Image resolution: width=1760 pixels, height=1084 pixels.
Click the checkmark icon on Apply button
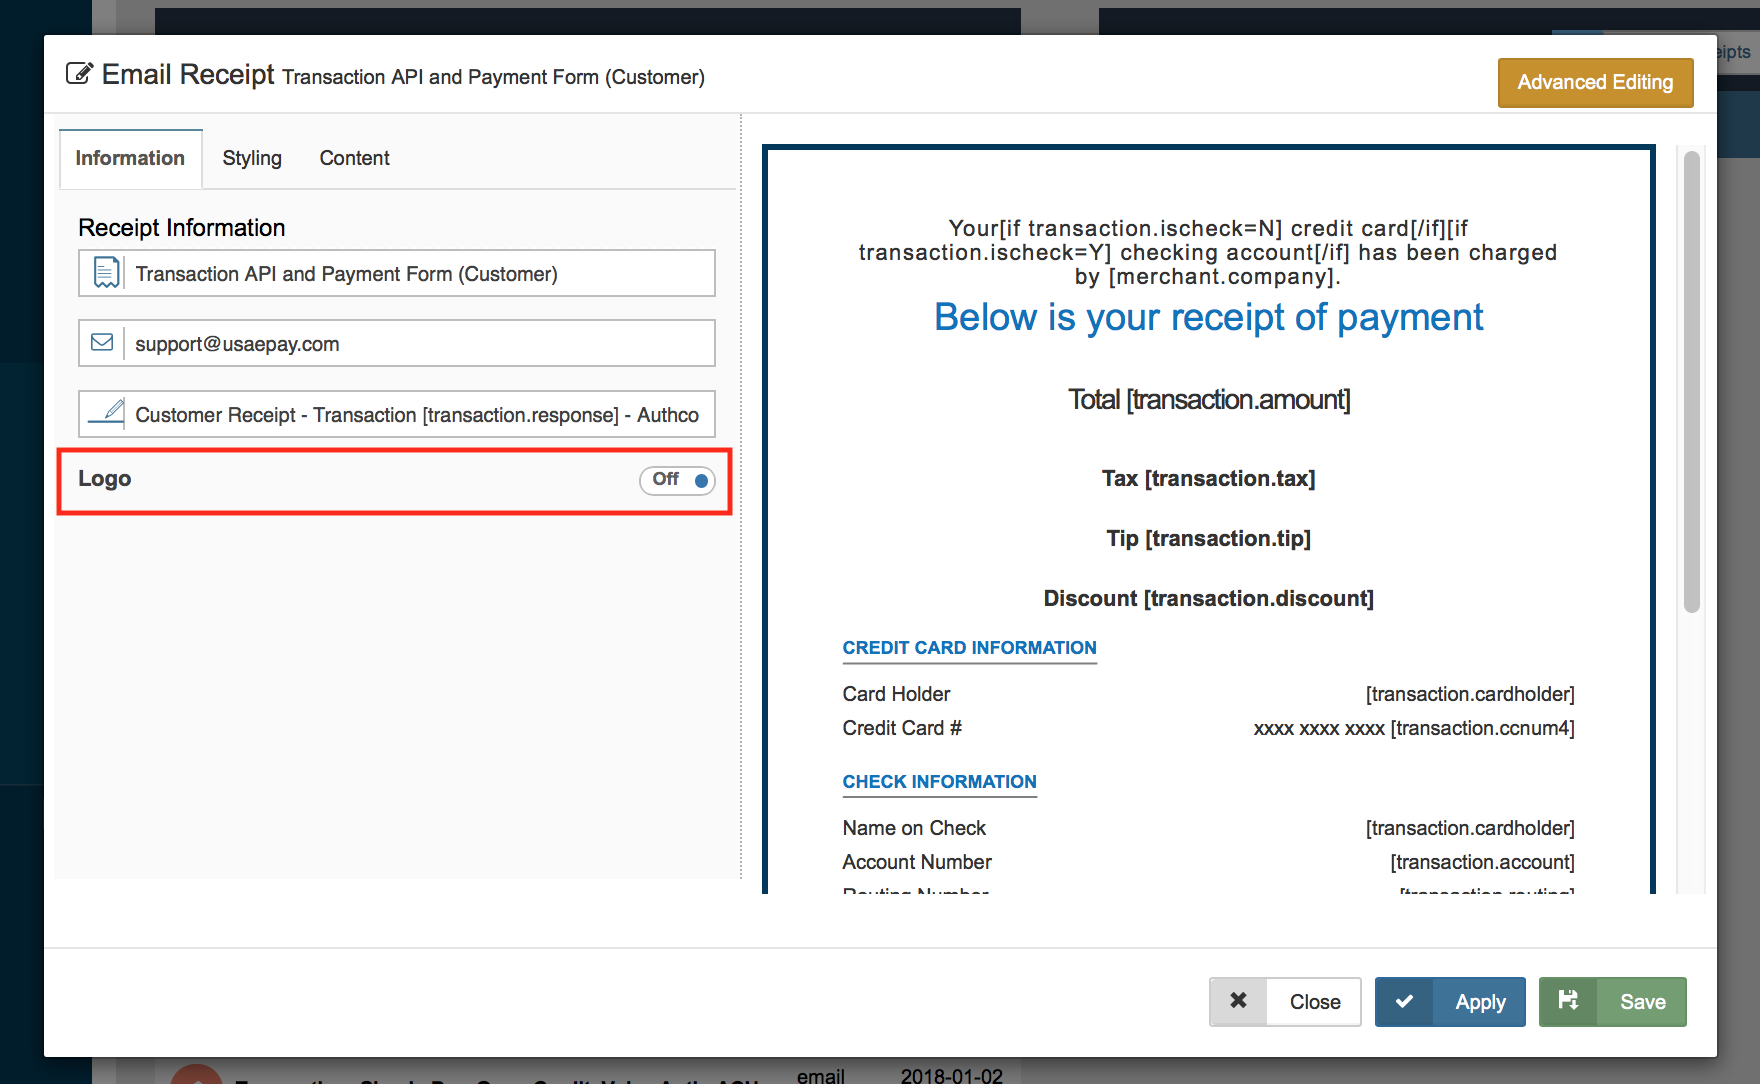click(x=1404, y=1001)
